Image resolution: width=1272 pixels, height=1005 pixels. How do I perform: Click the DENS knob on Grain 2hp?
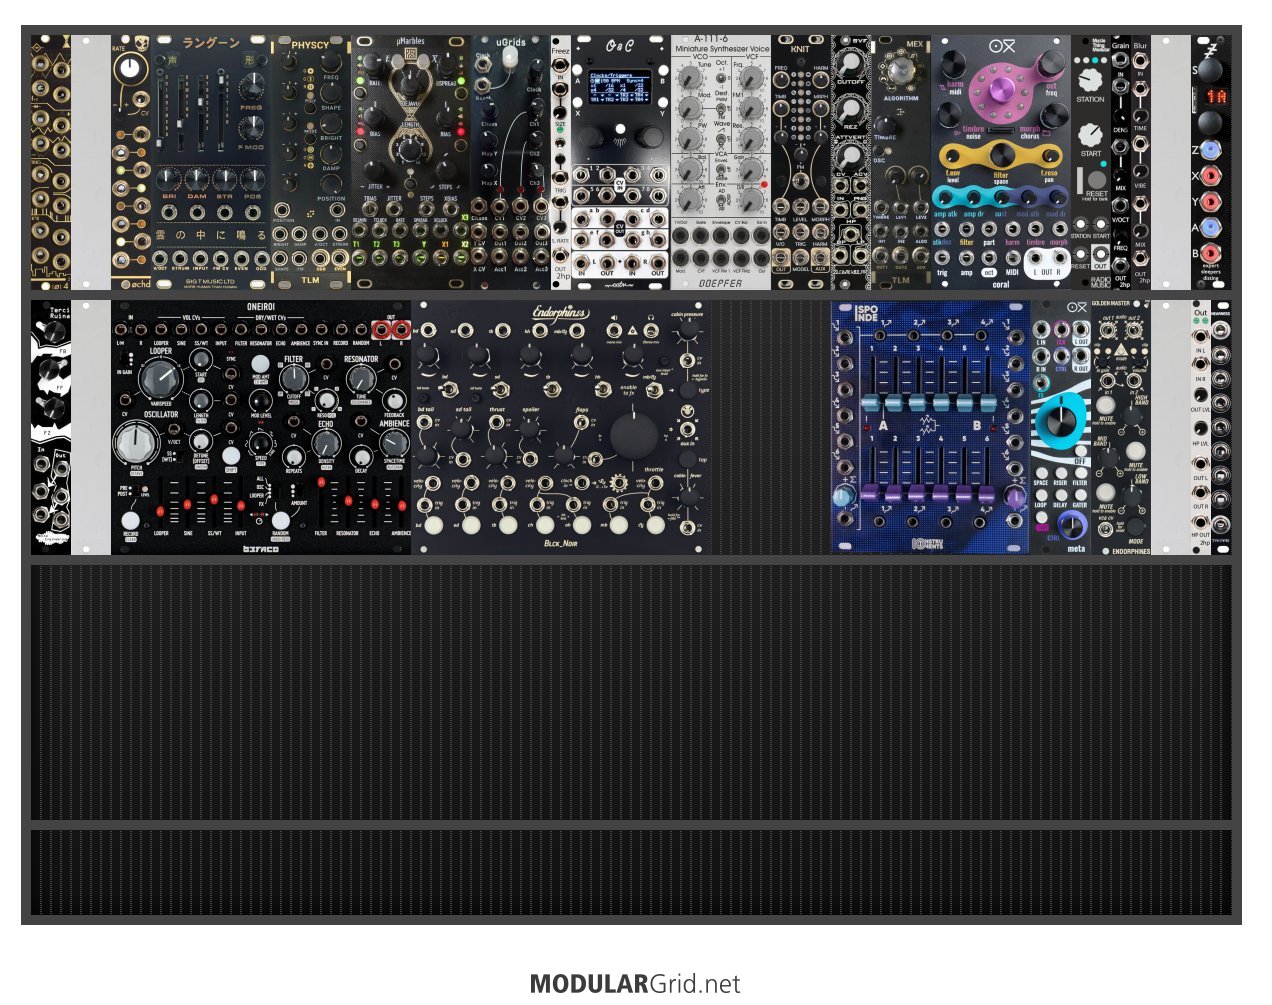coord(1121,118)
